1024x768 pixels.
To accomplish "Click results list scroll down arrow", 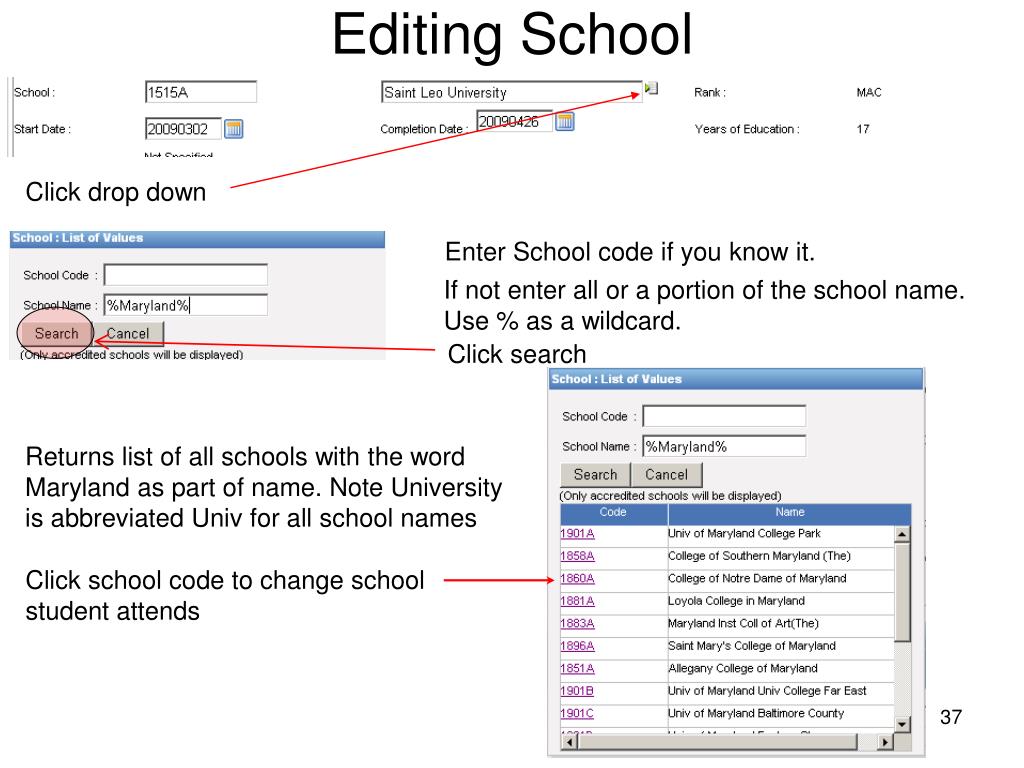I will point(902,724).
